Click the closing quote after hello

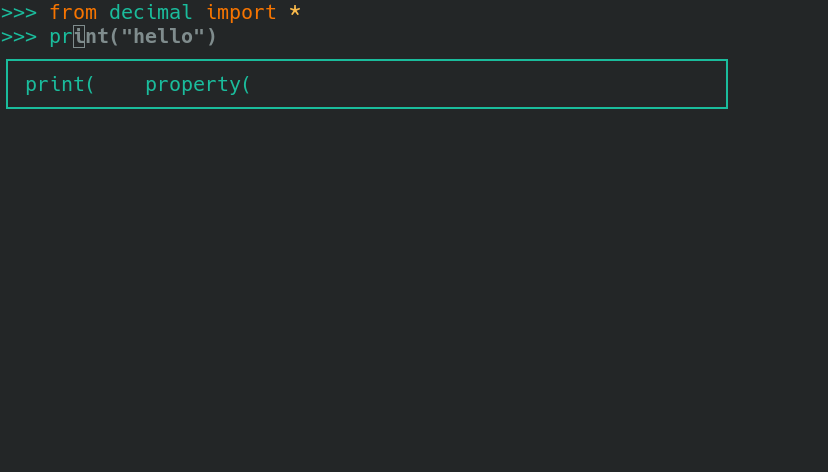tap(199, 37)
